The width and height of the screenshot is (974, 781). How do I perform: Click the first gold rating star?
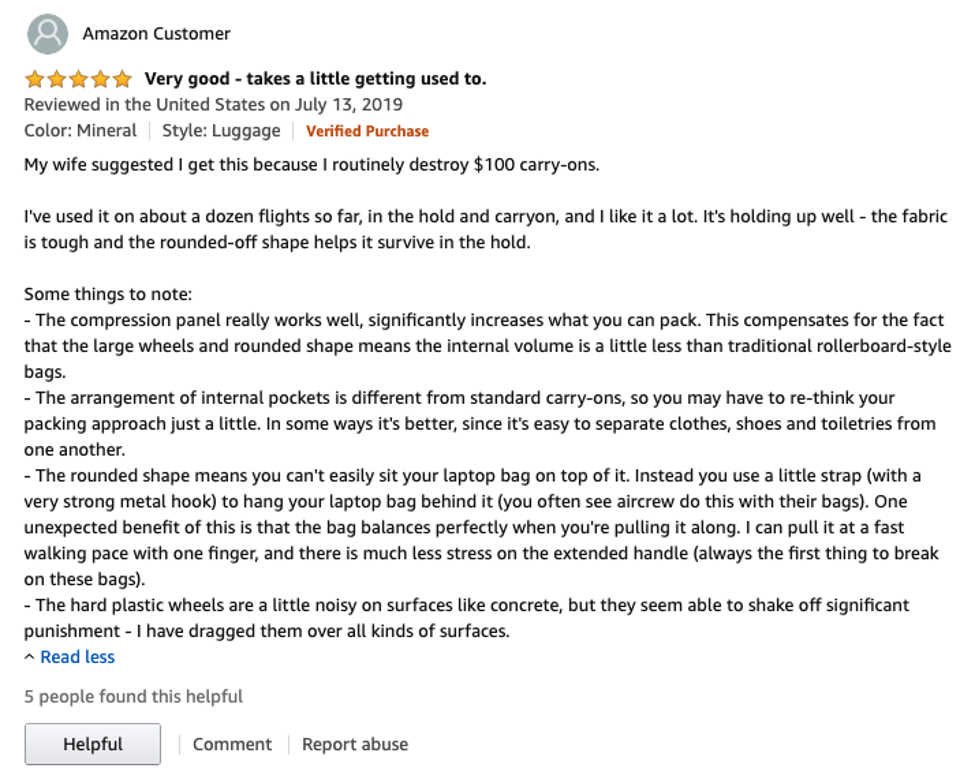[x=35, y=79]
